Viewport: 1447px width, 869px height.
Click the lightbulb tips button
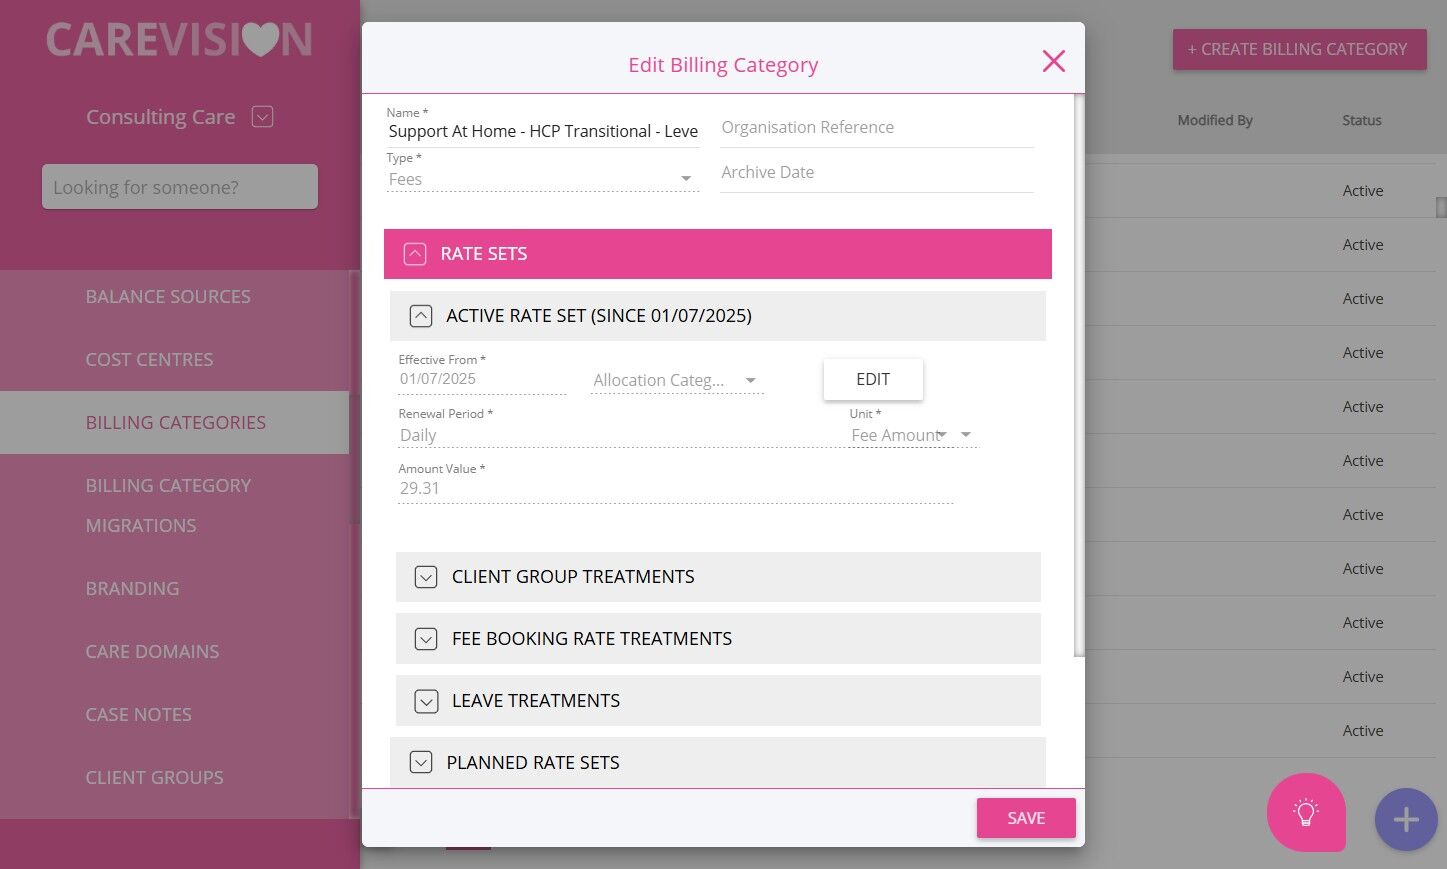point(1306,812)
